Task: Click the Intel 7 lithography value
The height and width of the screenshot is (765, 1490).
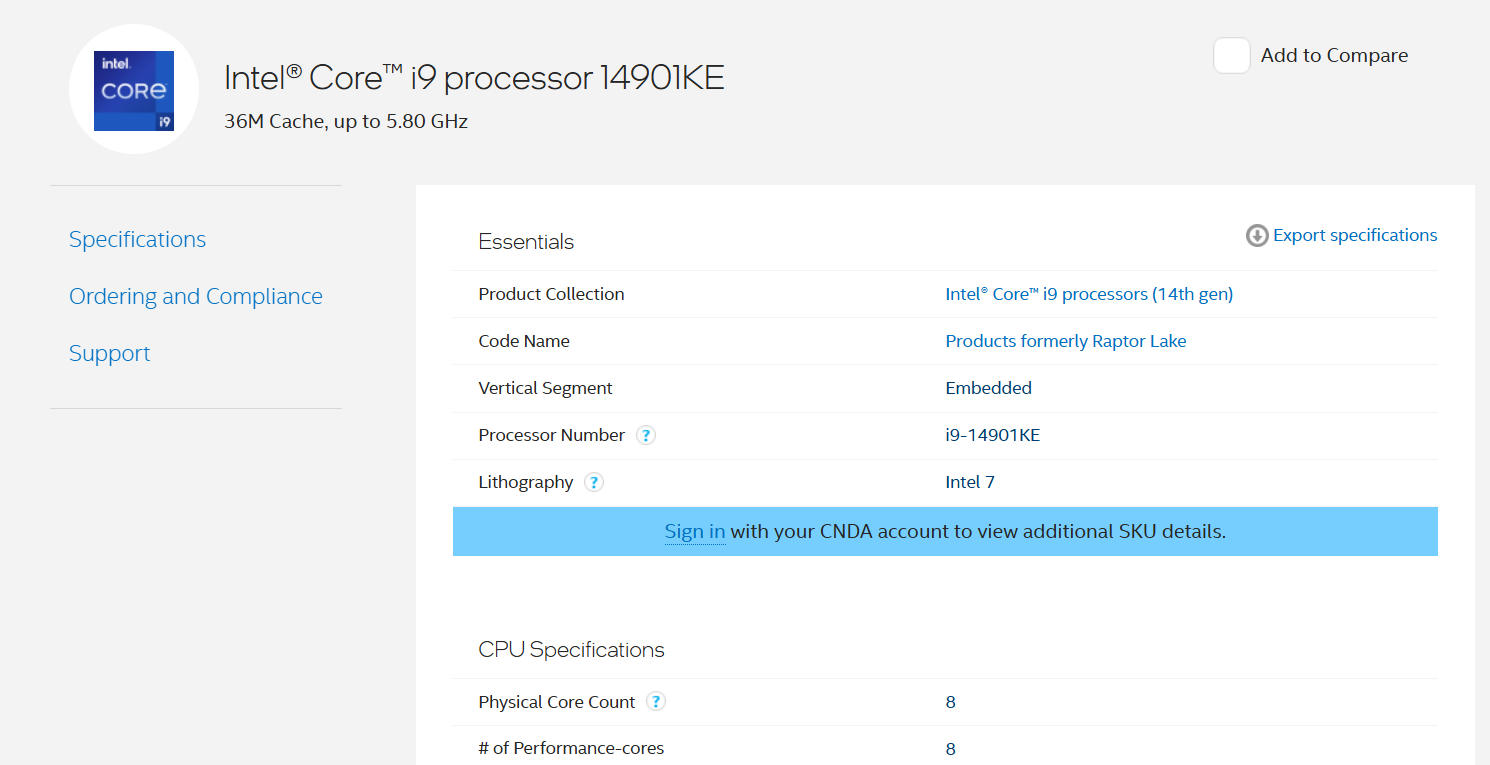Action: (970, 482)
